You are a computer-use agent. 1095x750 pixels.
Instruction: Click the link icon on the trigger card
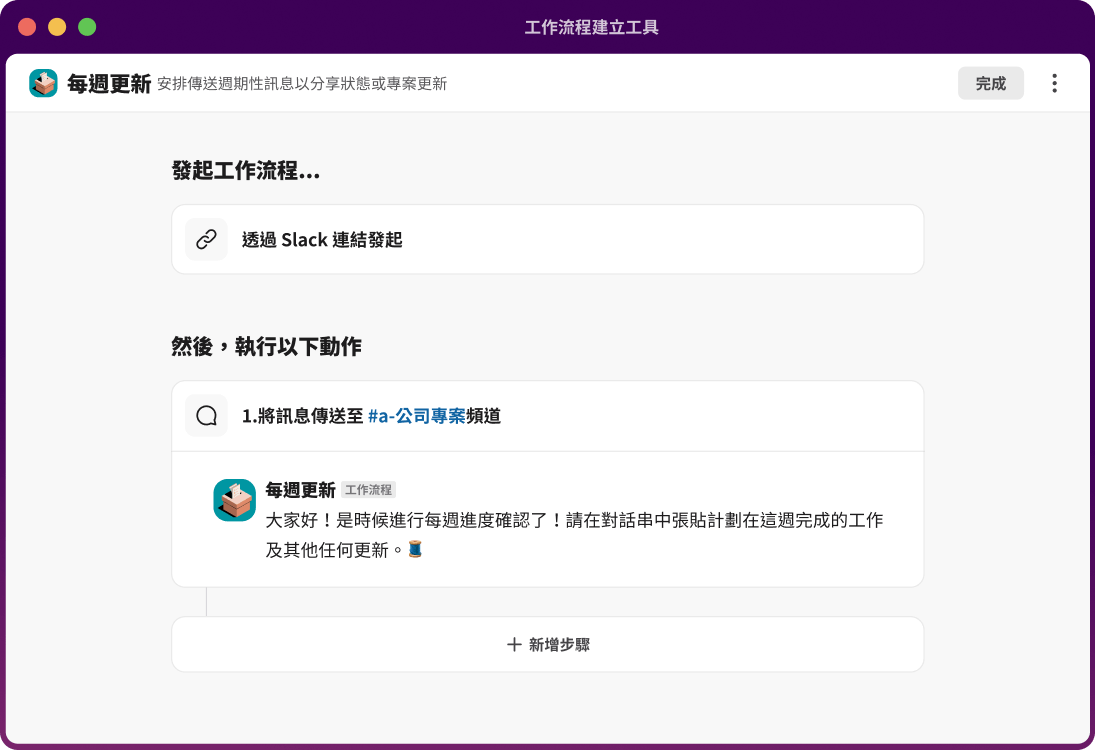[206, 239]
